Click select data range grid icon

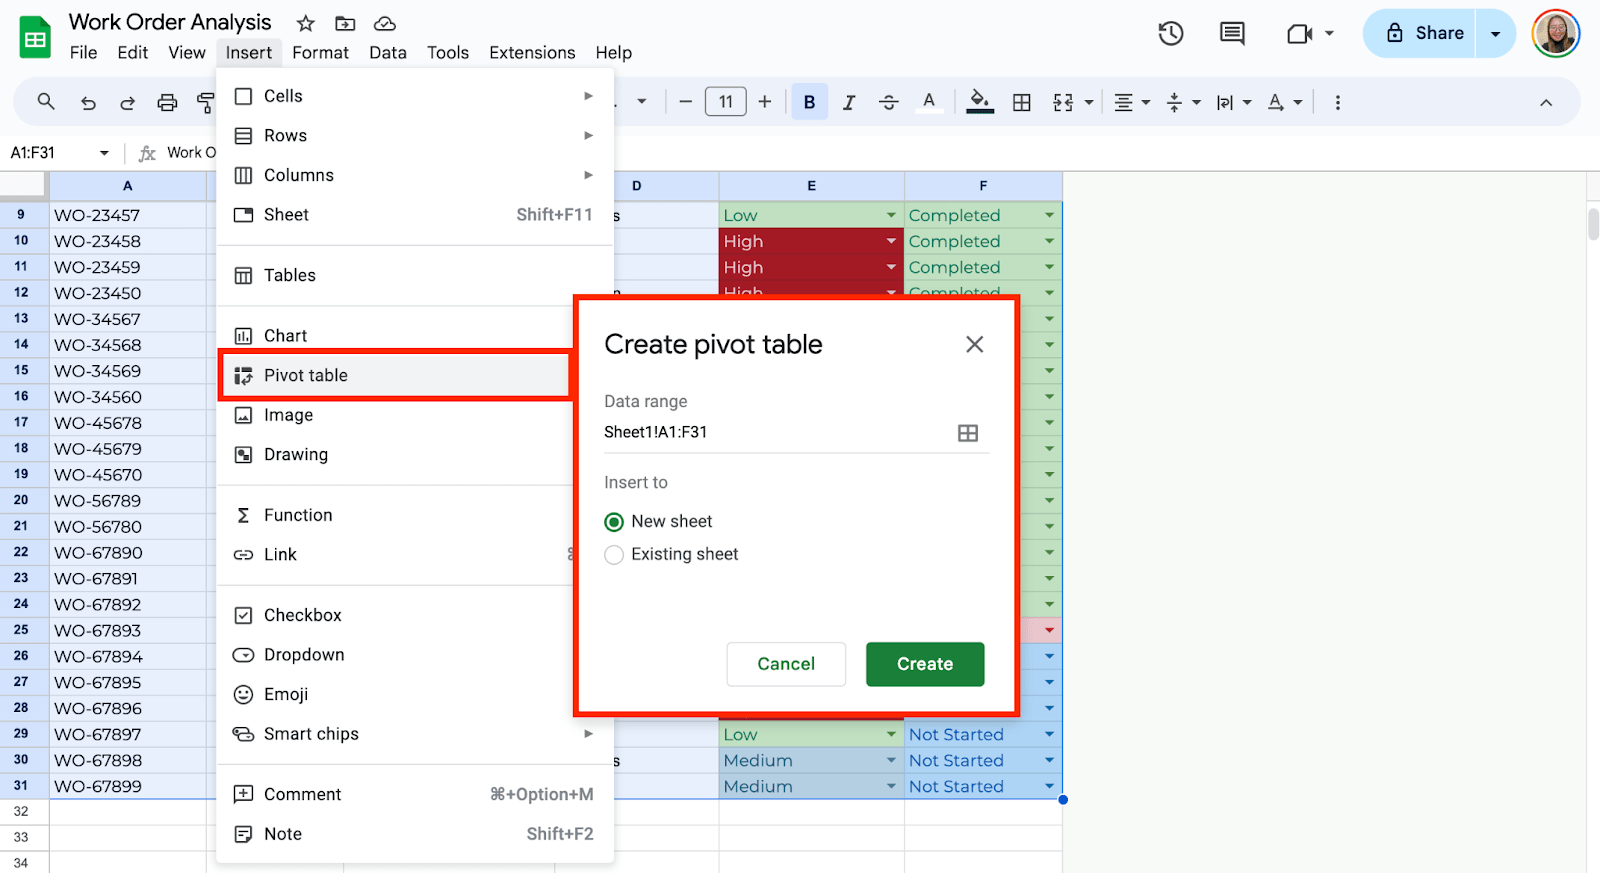click(x=967, y=433)
